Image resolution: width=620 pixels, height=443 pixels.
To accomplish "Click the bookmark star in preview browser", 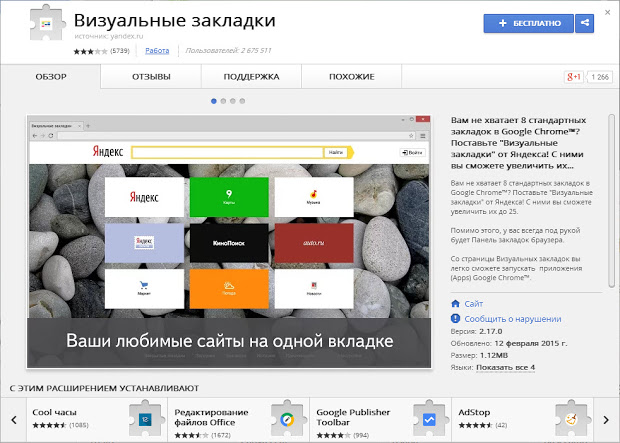I will tap(411, 136).
